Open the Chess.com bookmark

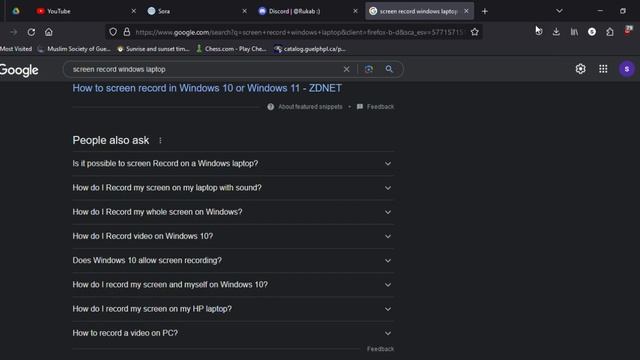pos(231,49)
